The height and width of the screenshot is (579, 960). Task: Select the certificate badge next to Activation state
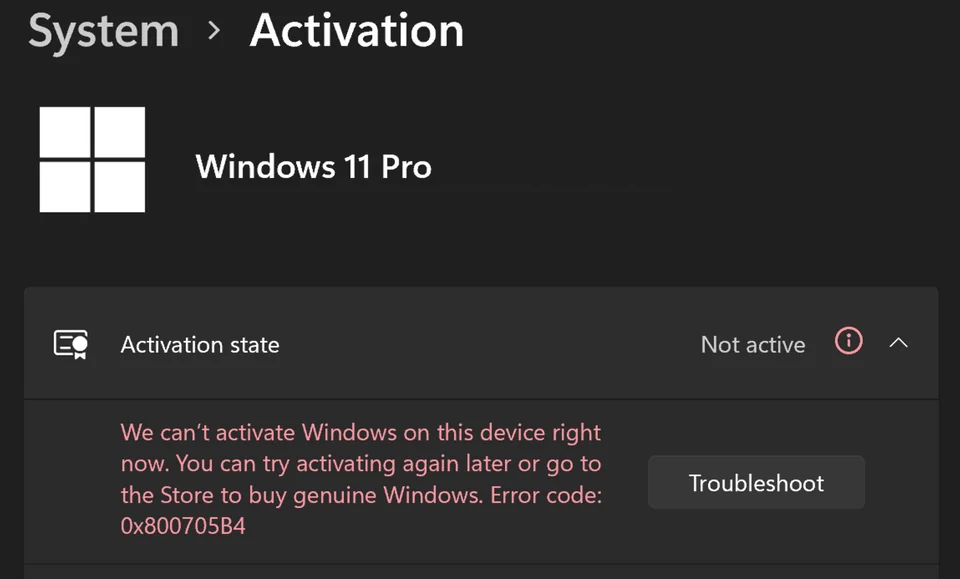[68, 344]
